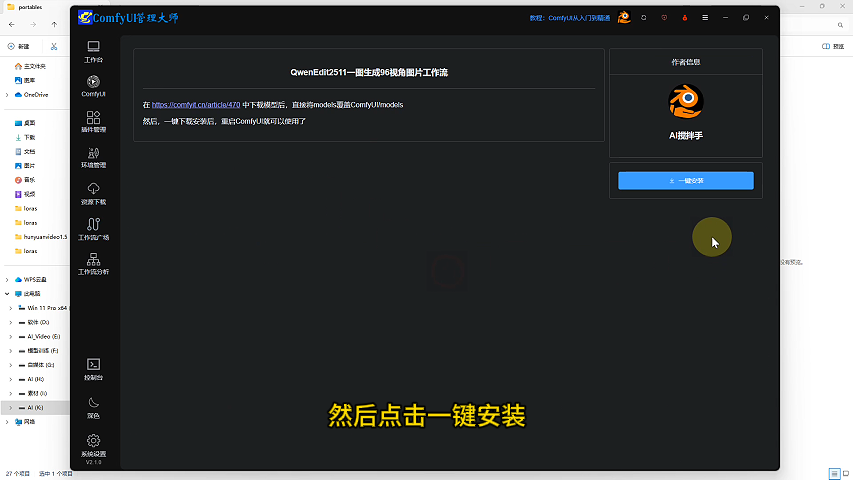The image size is (854, 480).
Task: Go back in the Explorer window
Action: pyautogui.click(x=11, y=25)
